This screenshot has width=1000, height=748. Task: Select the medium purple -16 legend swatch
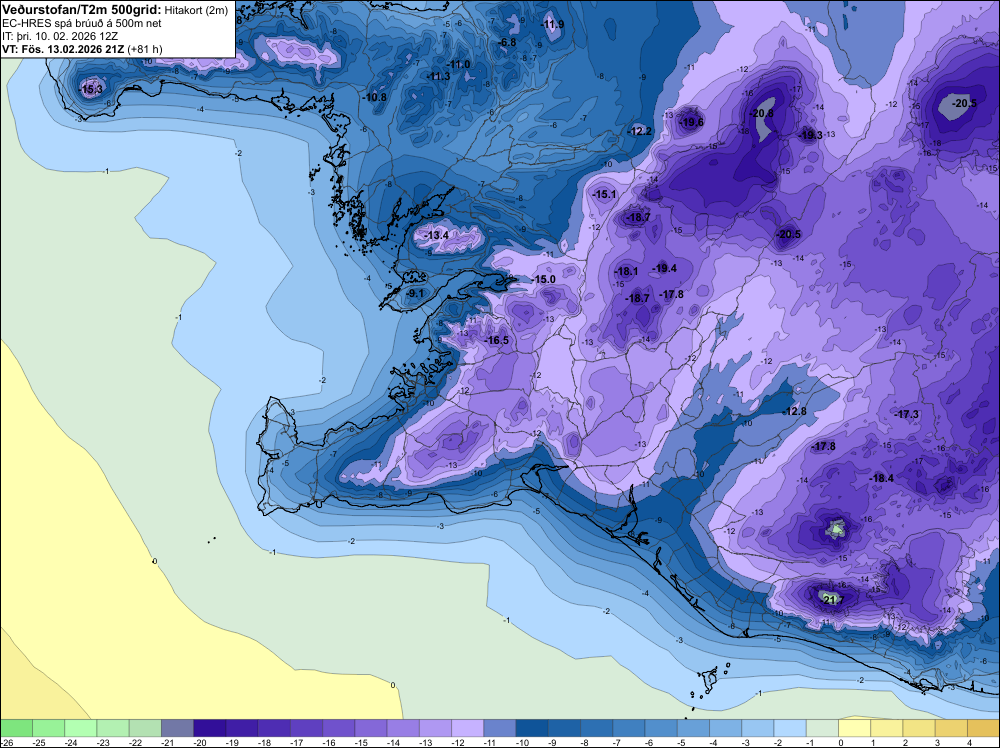(339, 728)
